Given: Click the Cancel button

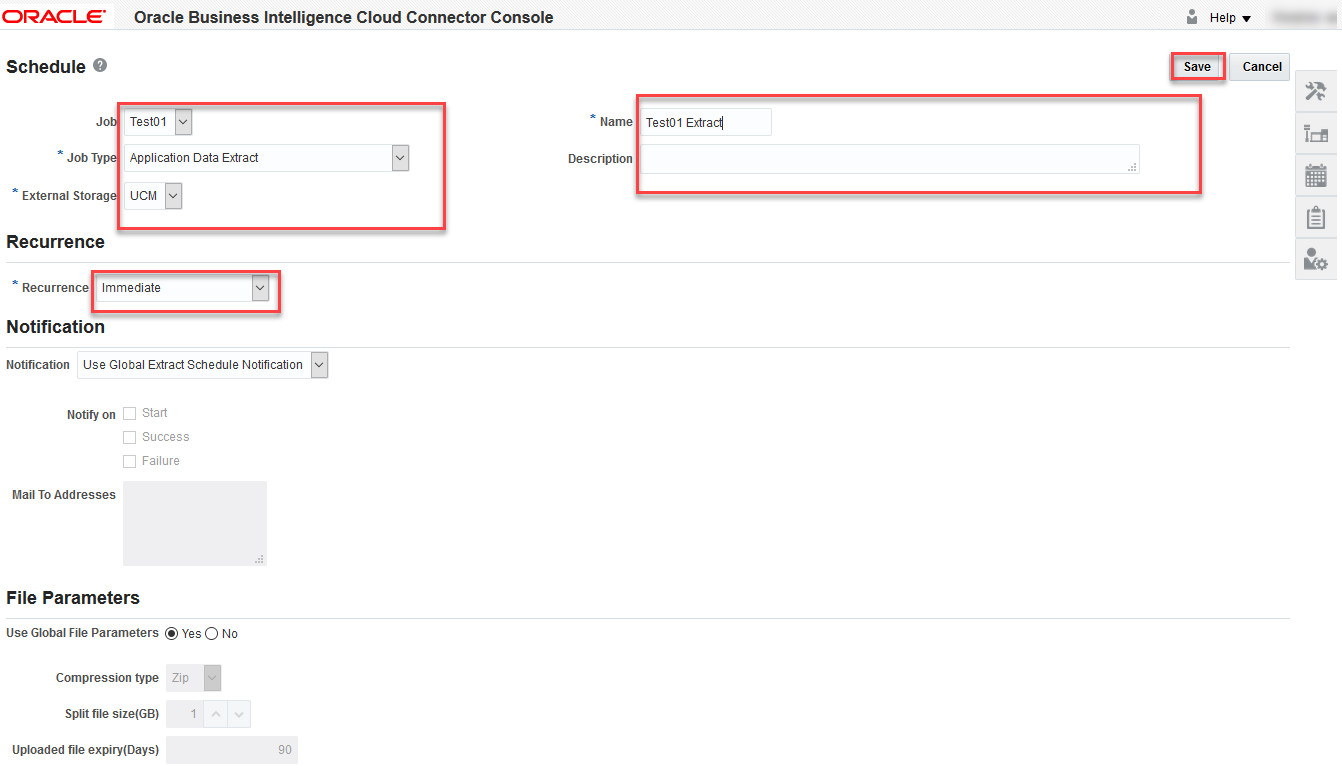Looking at the screenshot, I should pyautogui.click(x=1260, y=67).
